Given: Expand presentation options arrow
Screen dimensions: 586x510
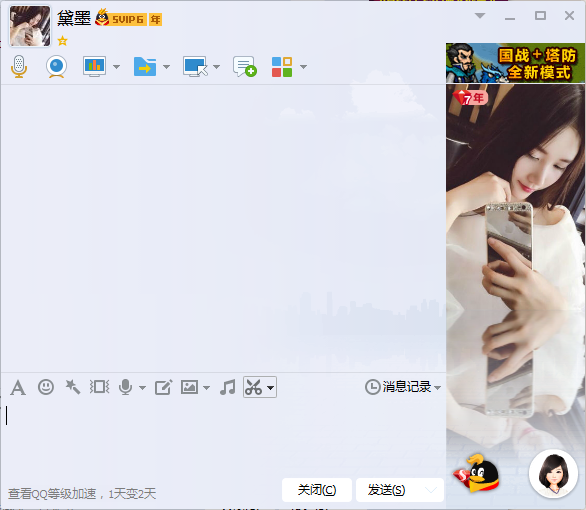Looking at the screenshot, I should (x=117, y=67).
